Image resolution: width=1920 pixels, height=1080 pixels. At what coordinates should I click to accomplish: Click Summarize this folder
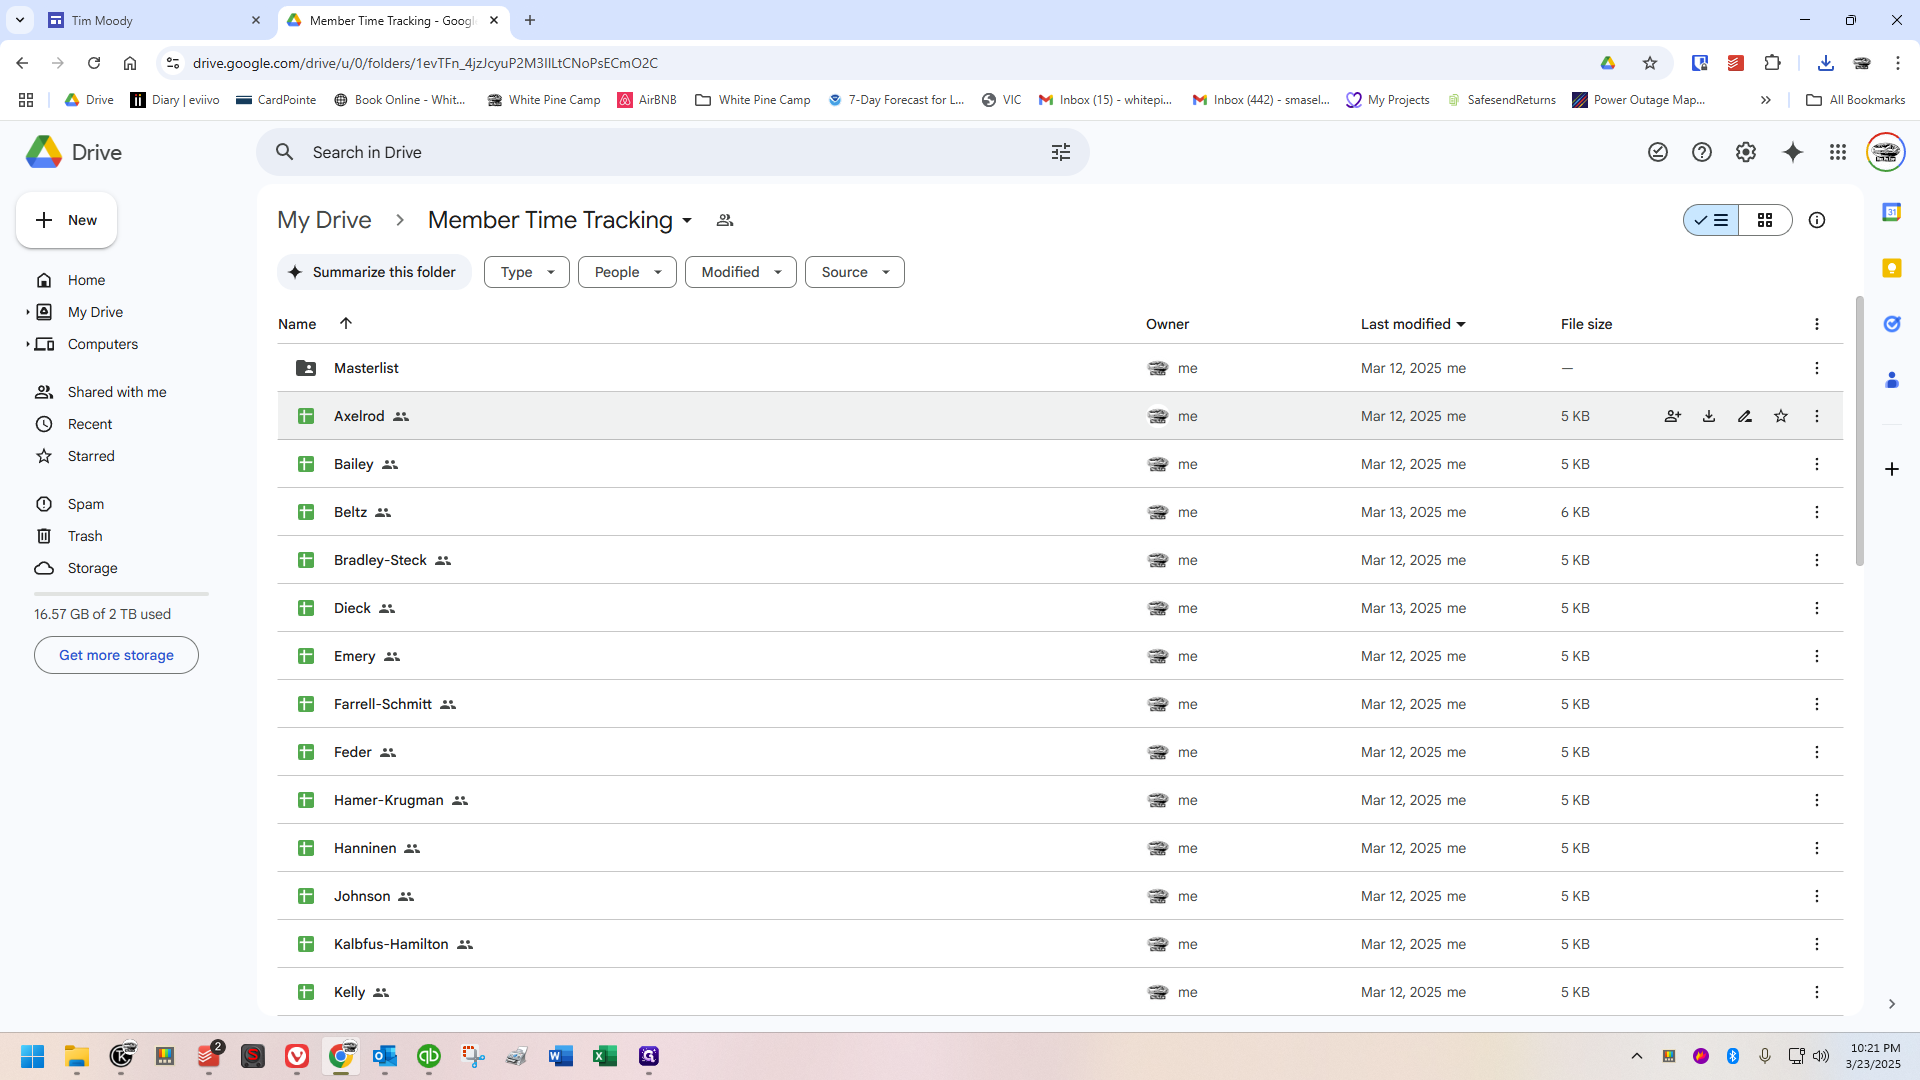(x=374, y=272)
